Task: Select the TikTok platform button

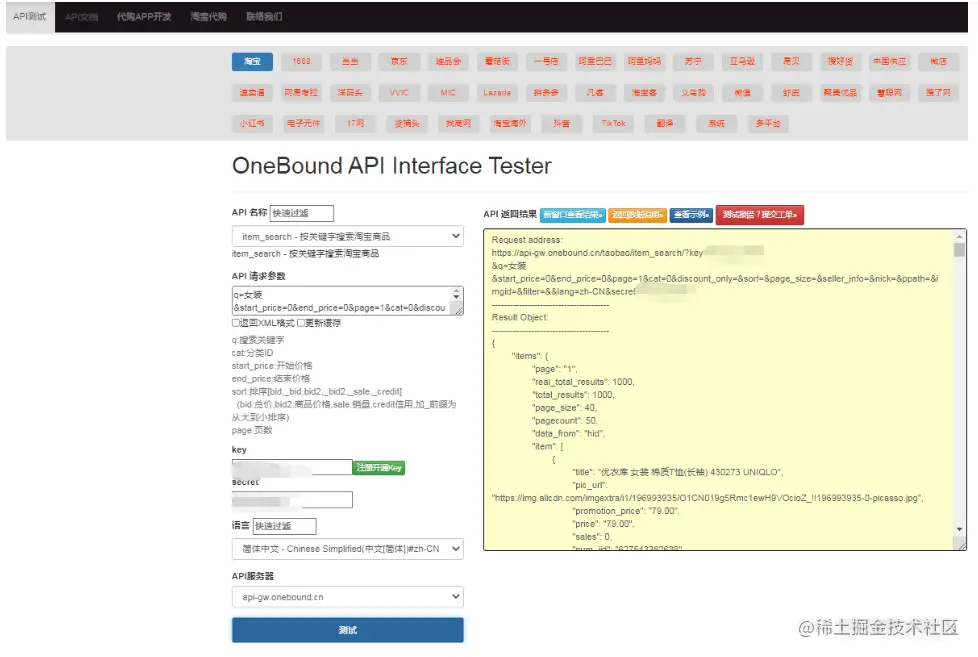Action: pyautogui.click(x=614, y=124)
